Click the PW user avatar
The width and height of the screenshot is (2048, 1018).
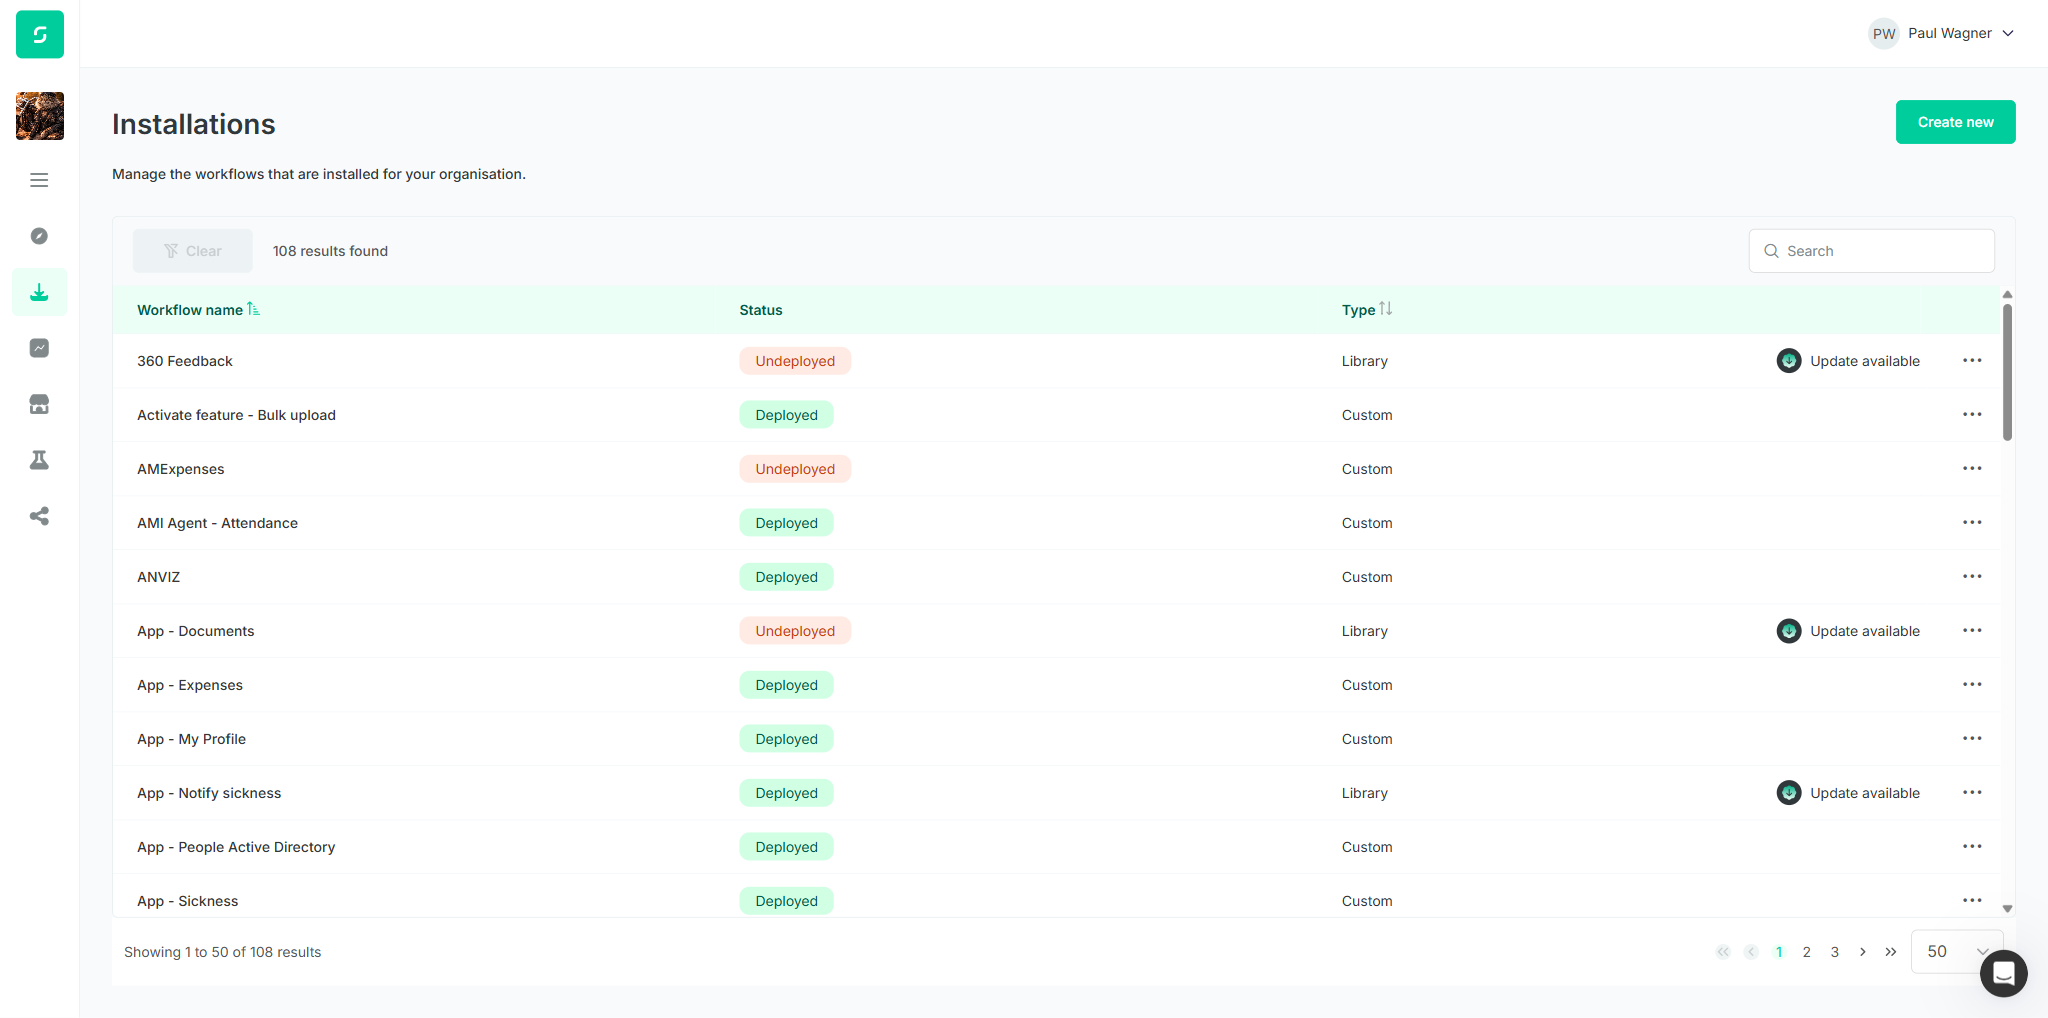coord(1884,33)
